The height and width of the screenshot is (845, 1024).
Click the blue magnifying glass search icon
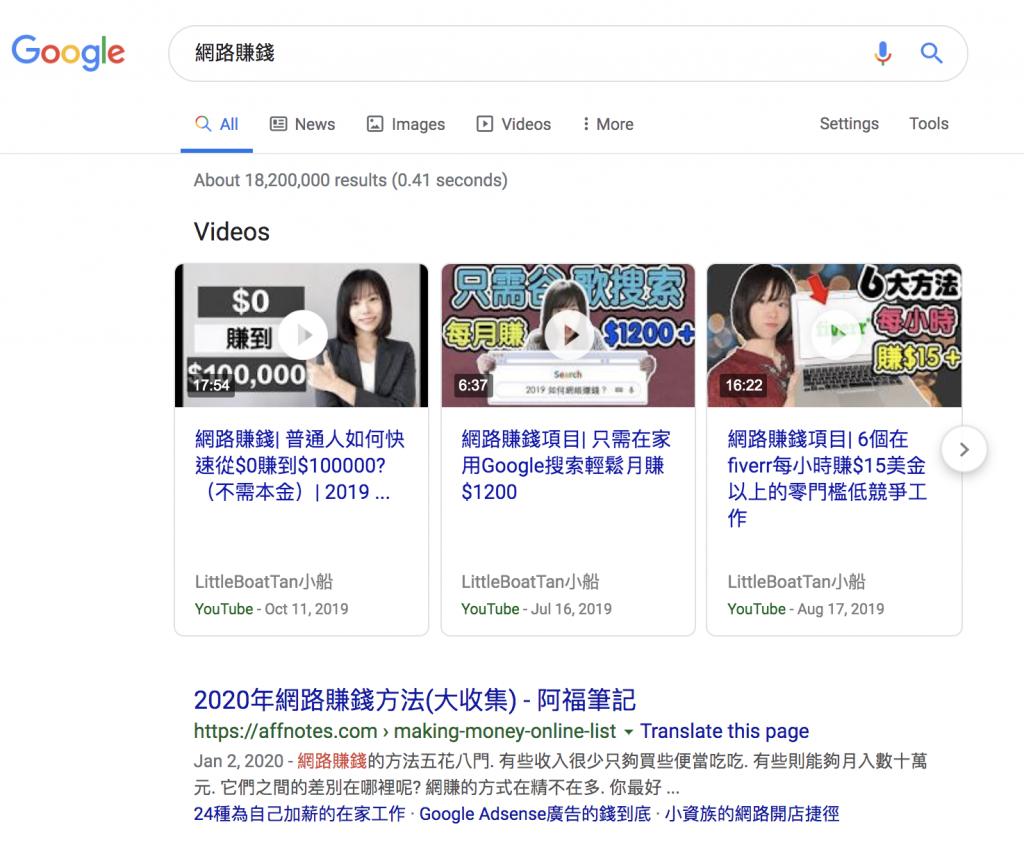coord(931,53)
